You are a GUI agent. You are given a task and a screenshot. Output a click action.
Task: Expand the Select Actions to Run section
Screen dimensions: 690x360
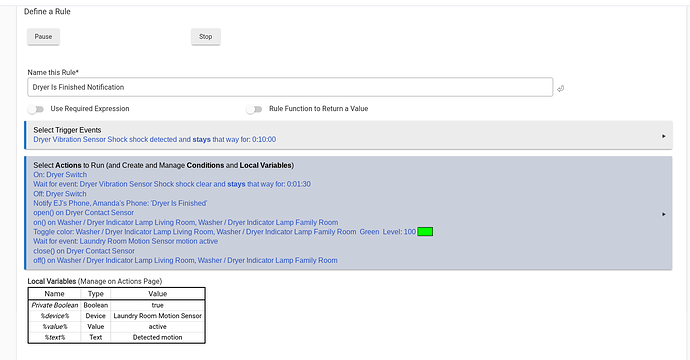[664, 214]
